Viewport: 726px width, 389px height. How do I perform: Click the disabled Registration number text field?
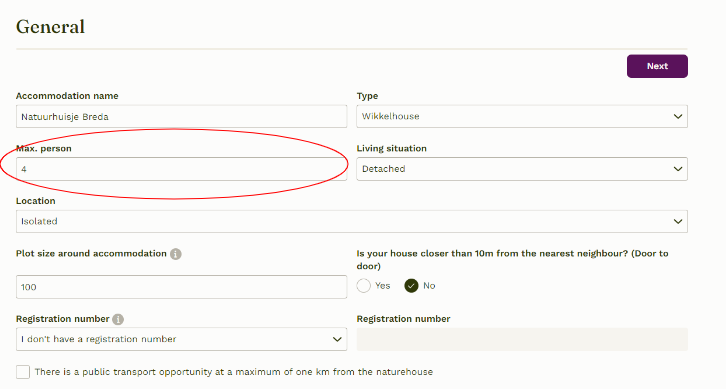point(522,339)
